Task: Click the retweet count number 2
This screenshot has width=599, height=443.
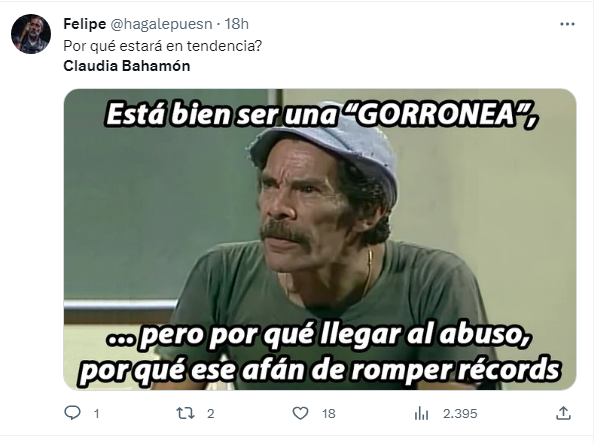Action: (210, 414)
